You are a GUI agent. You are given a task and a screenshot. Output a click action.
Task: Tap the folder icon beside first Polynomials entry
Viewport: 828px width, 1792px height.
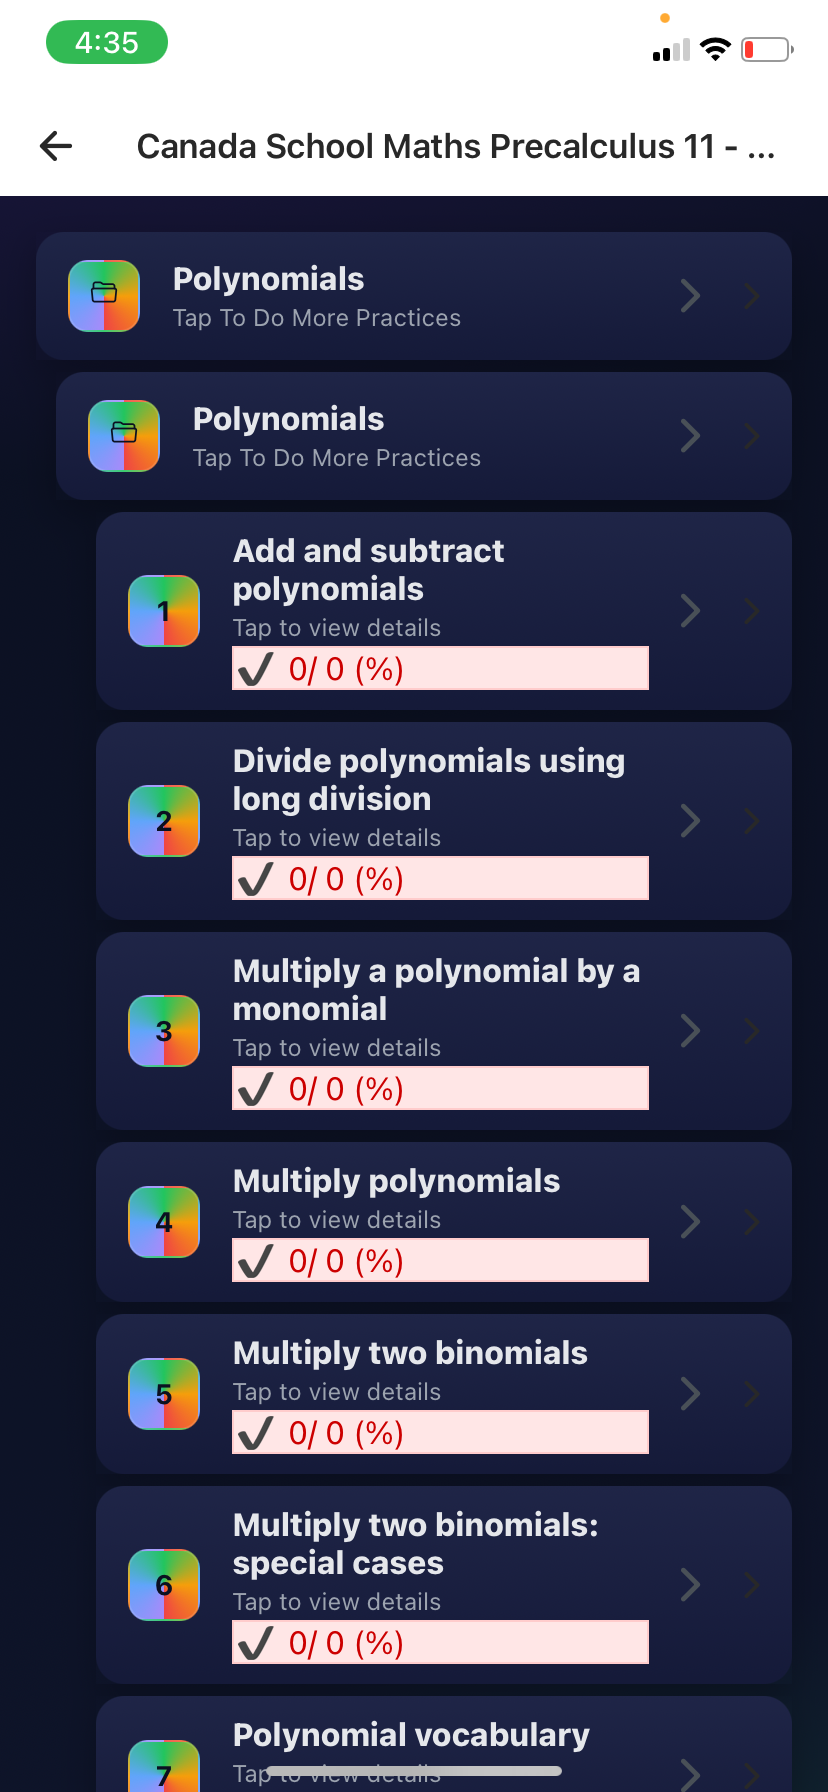[x=104, y=296]
